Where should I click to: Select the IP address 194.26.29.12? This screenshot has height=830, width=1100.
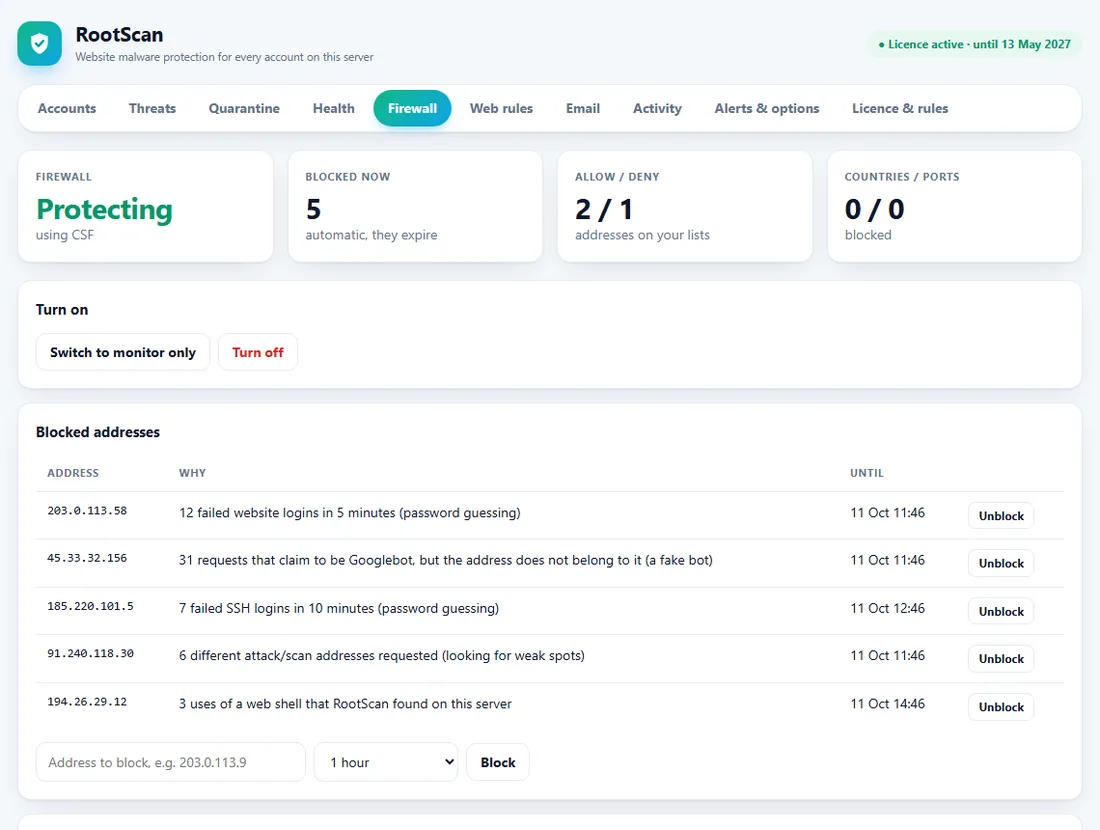[x=87, y=702]
